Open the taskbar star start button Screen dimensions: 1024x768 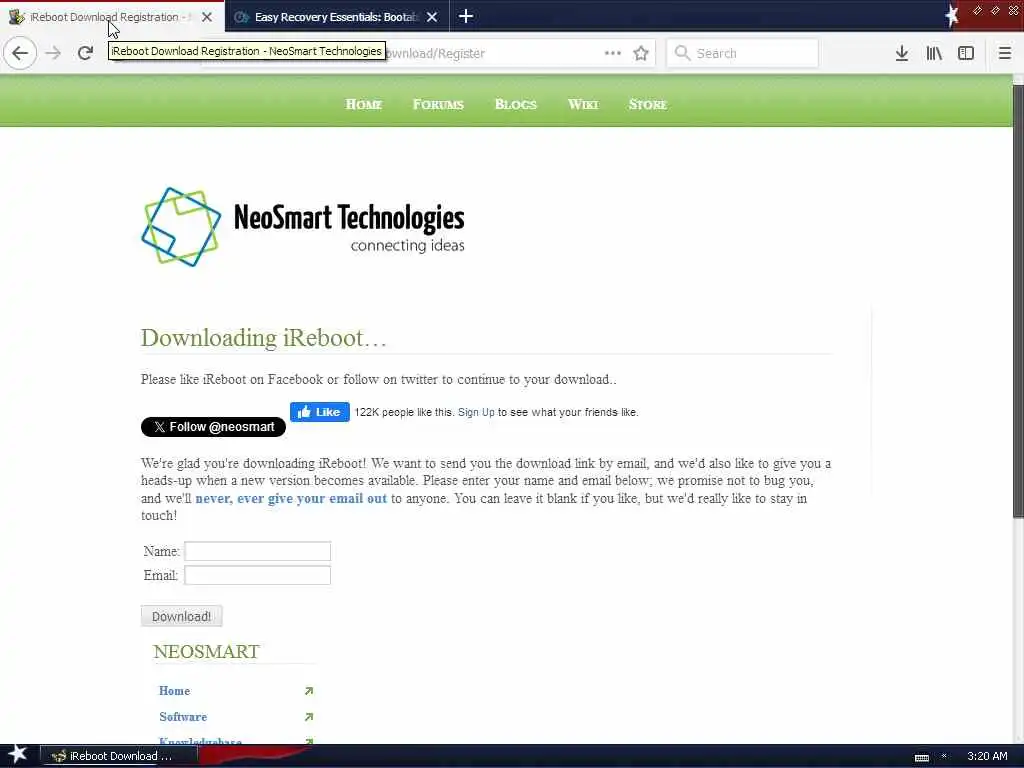[18, 755]
